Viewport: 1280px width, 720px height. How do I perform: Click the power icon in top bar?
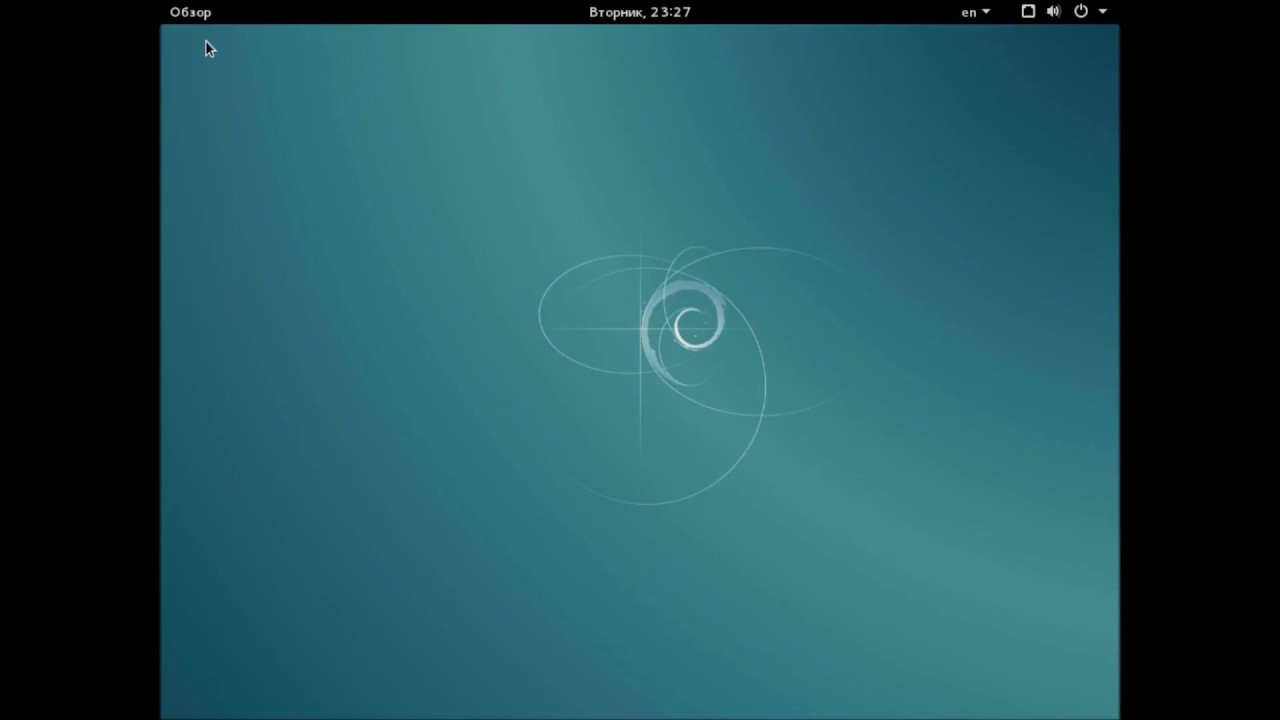1081,11
